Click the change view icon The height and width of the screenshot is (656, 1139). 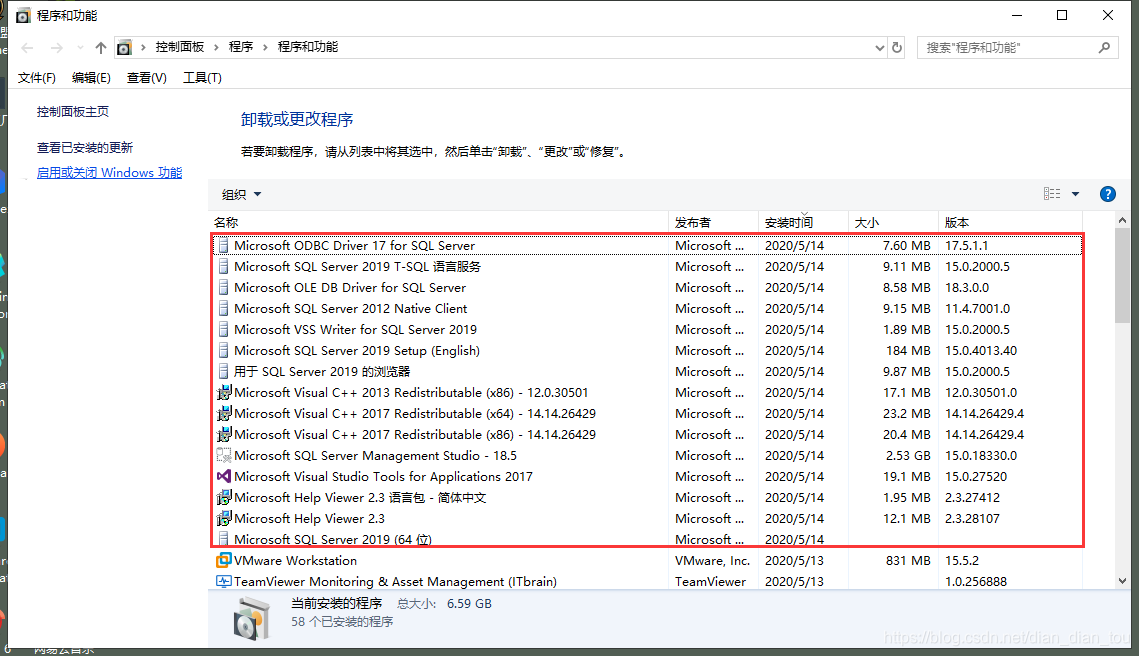pos(1052,193)
